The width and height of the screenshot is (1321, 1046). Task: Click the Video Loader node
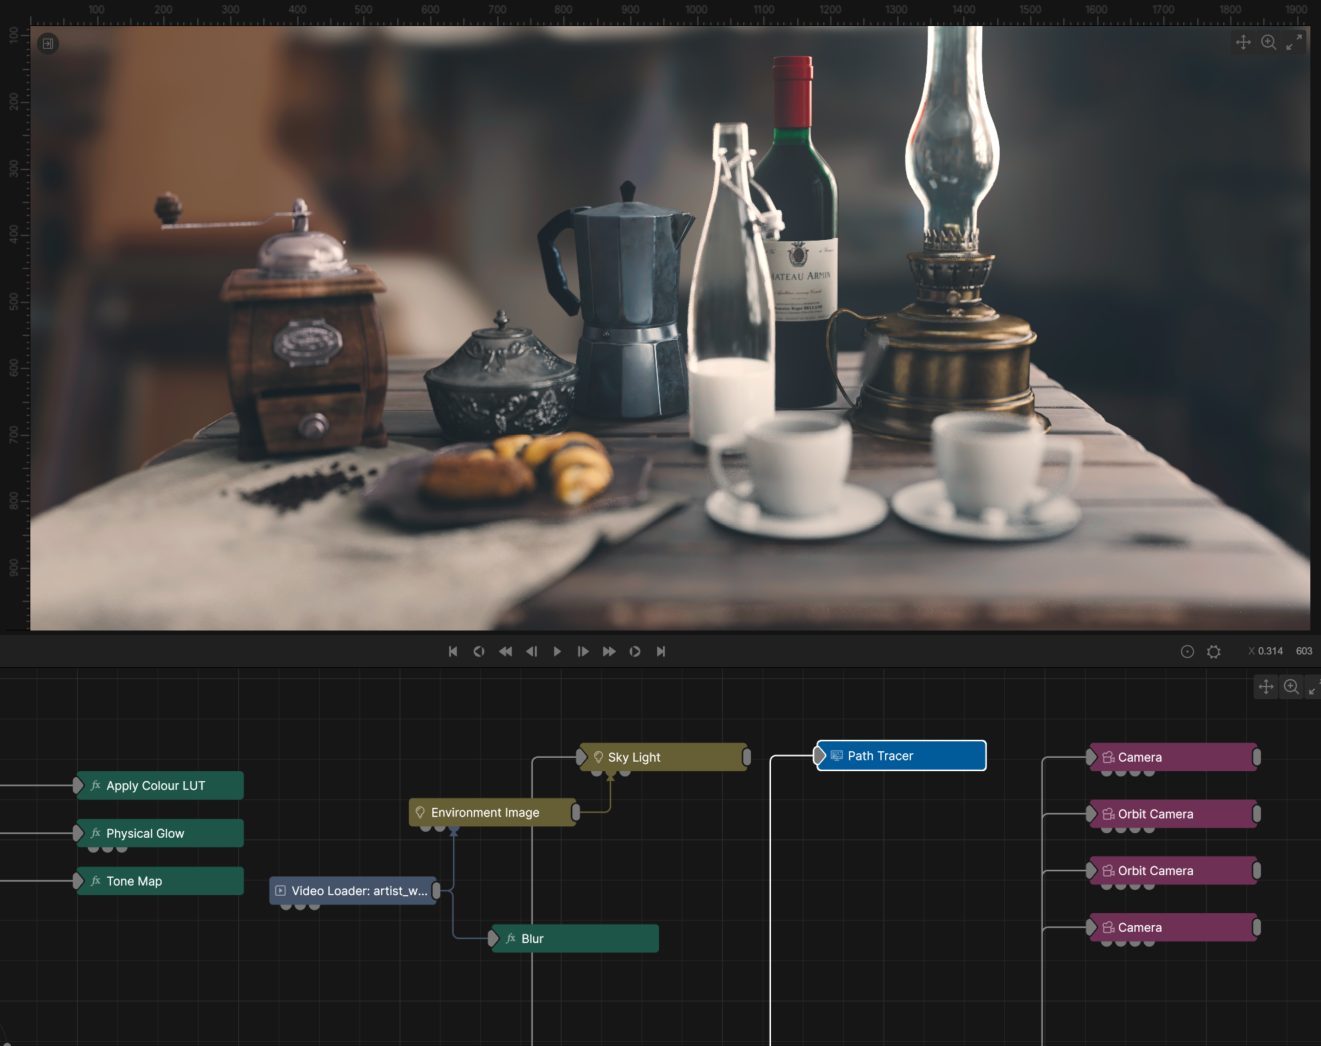[x=354, y=890]
